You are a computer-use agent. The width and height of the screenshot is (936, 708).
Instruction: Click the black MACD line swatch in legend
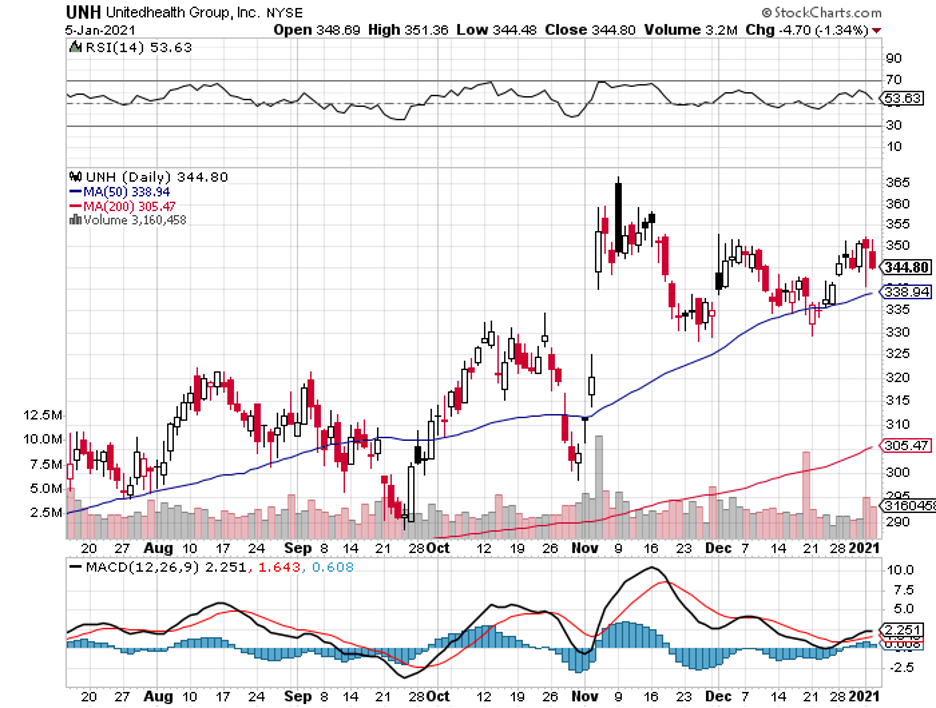tap(76, 567)
